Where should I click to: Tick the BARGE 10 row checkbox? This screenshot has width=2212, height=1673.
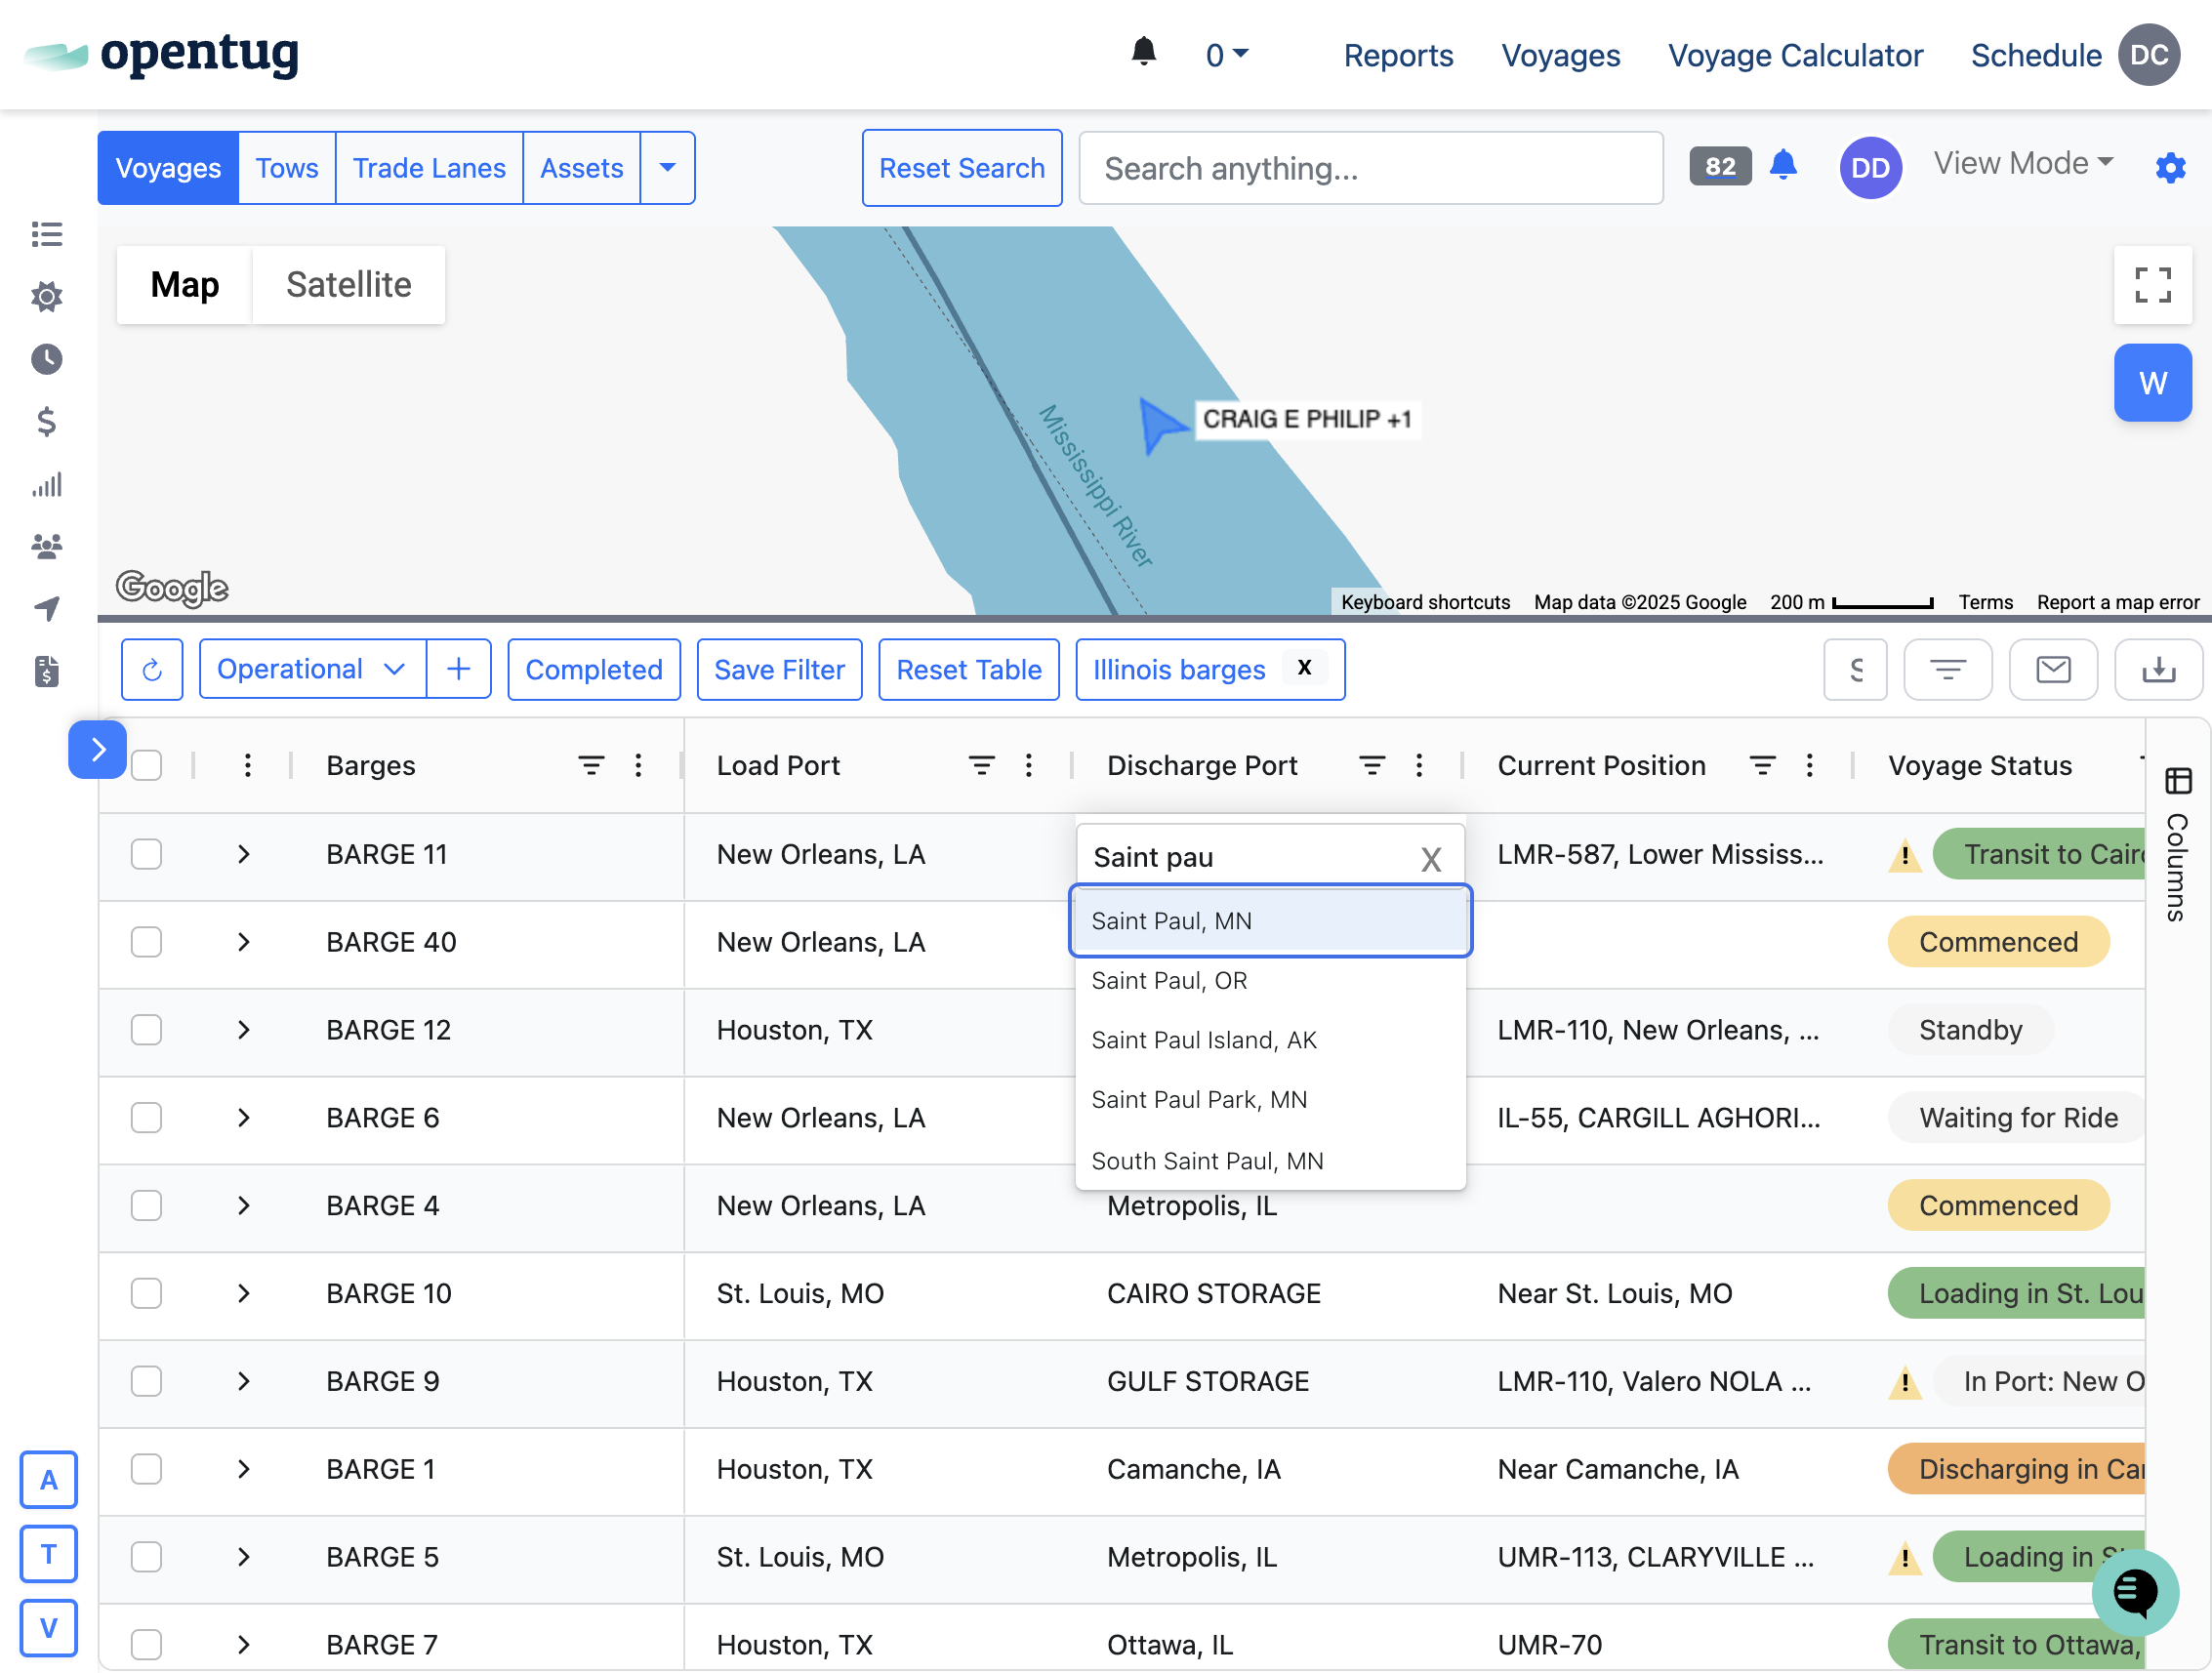pyautogui.click(x=147, y=1294)
